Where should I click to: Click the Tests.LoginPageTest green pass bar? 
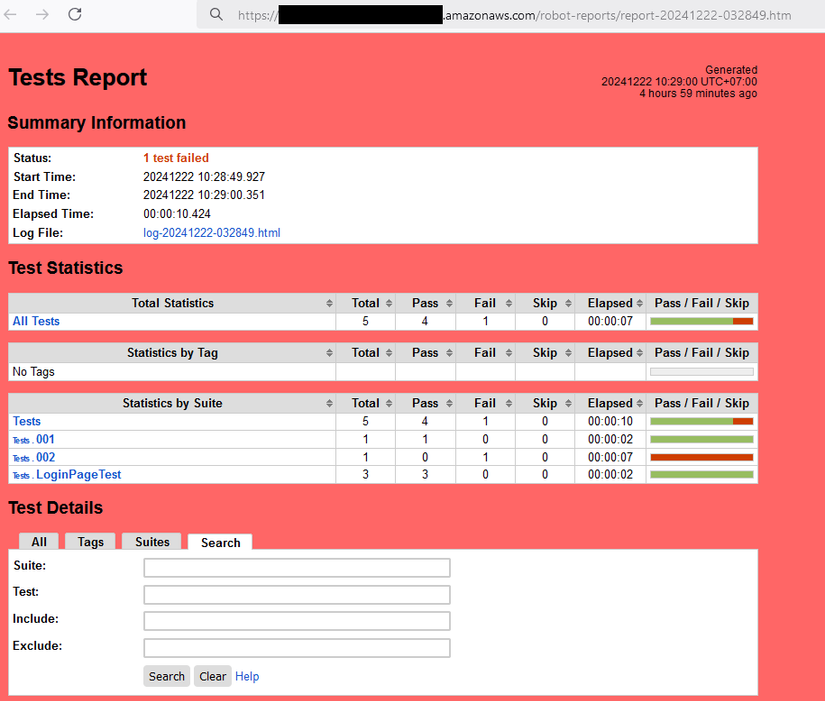click(701, 475)
